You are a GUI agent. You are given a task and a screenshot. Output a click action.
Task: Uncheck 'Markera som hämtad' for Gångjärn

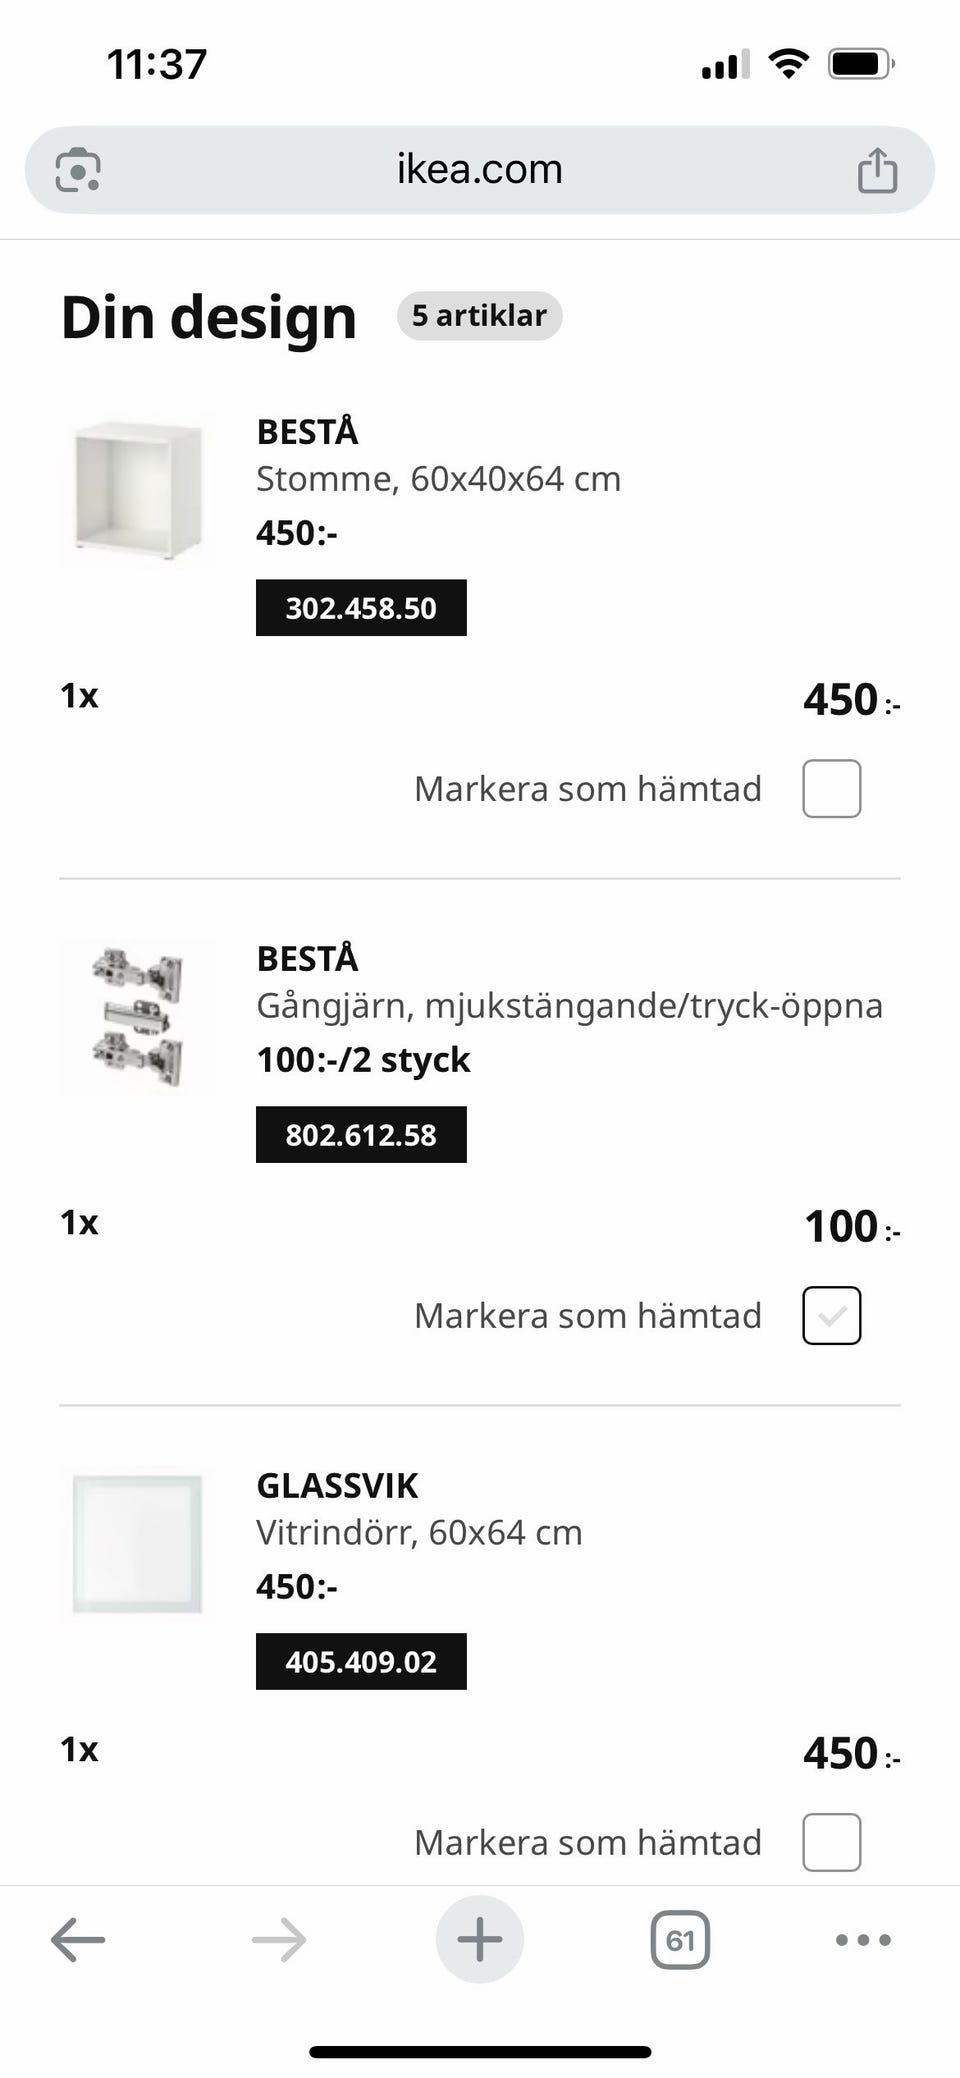(831, 1316)
